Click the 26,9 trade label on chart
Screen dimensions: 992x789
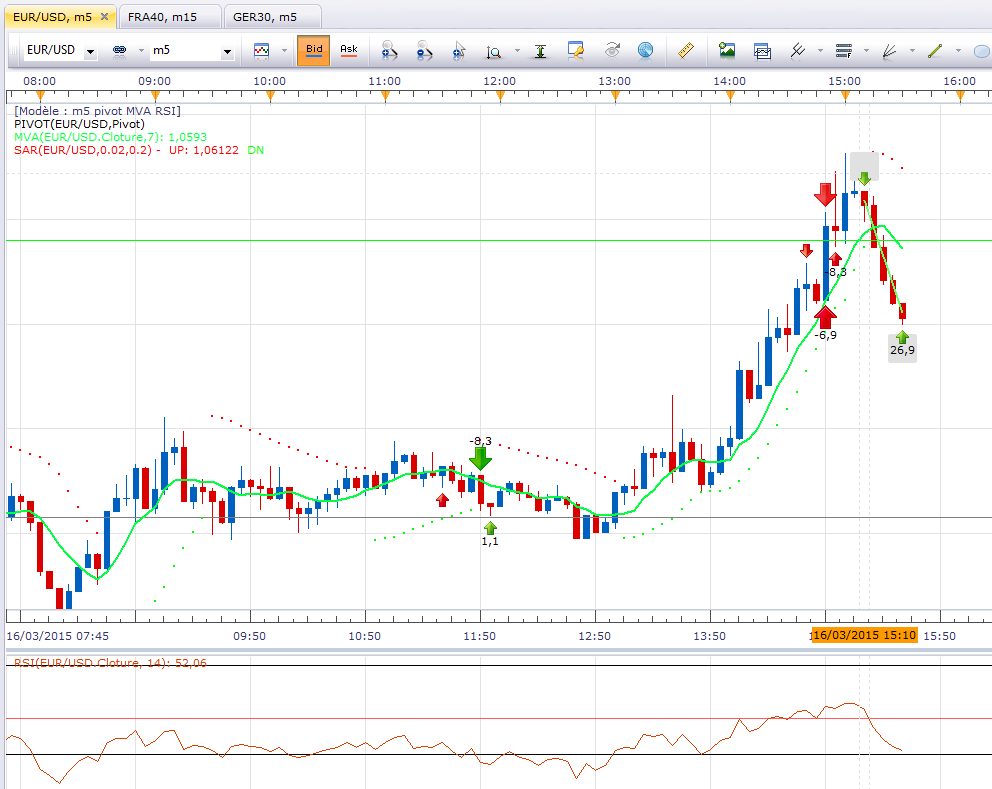902,350
